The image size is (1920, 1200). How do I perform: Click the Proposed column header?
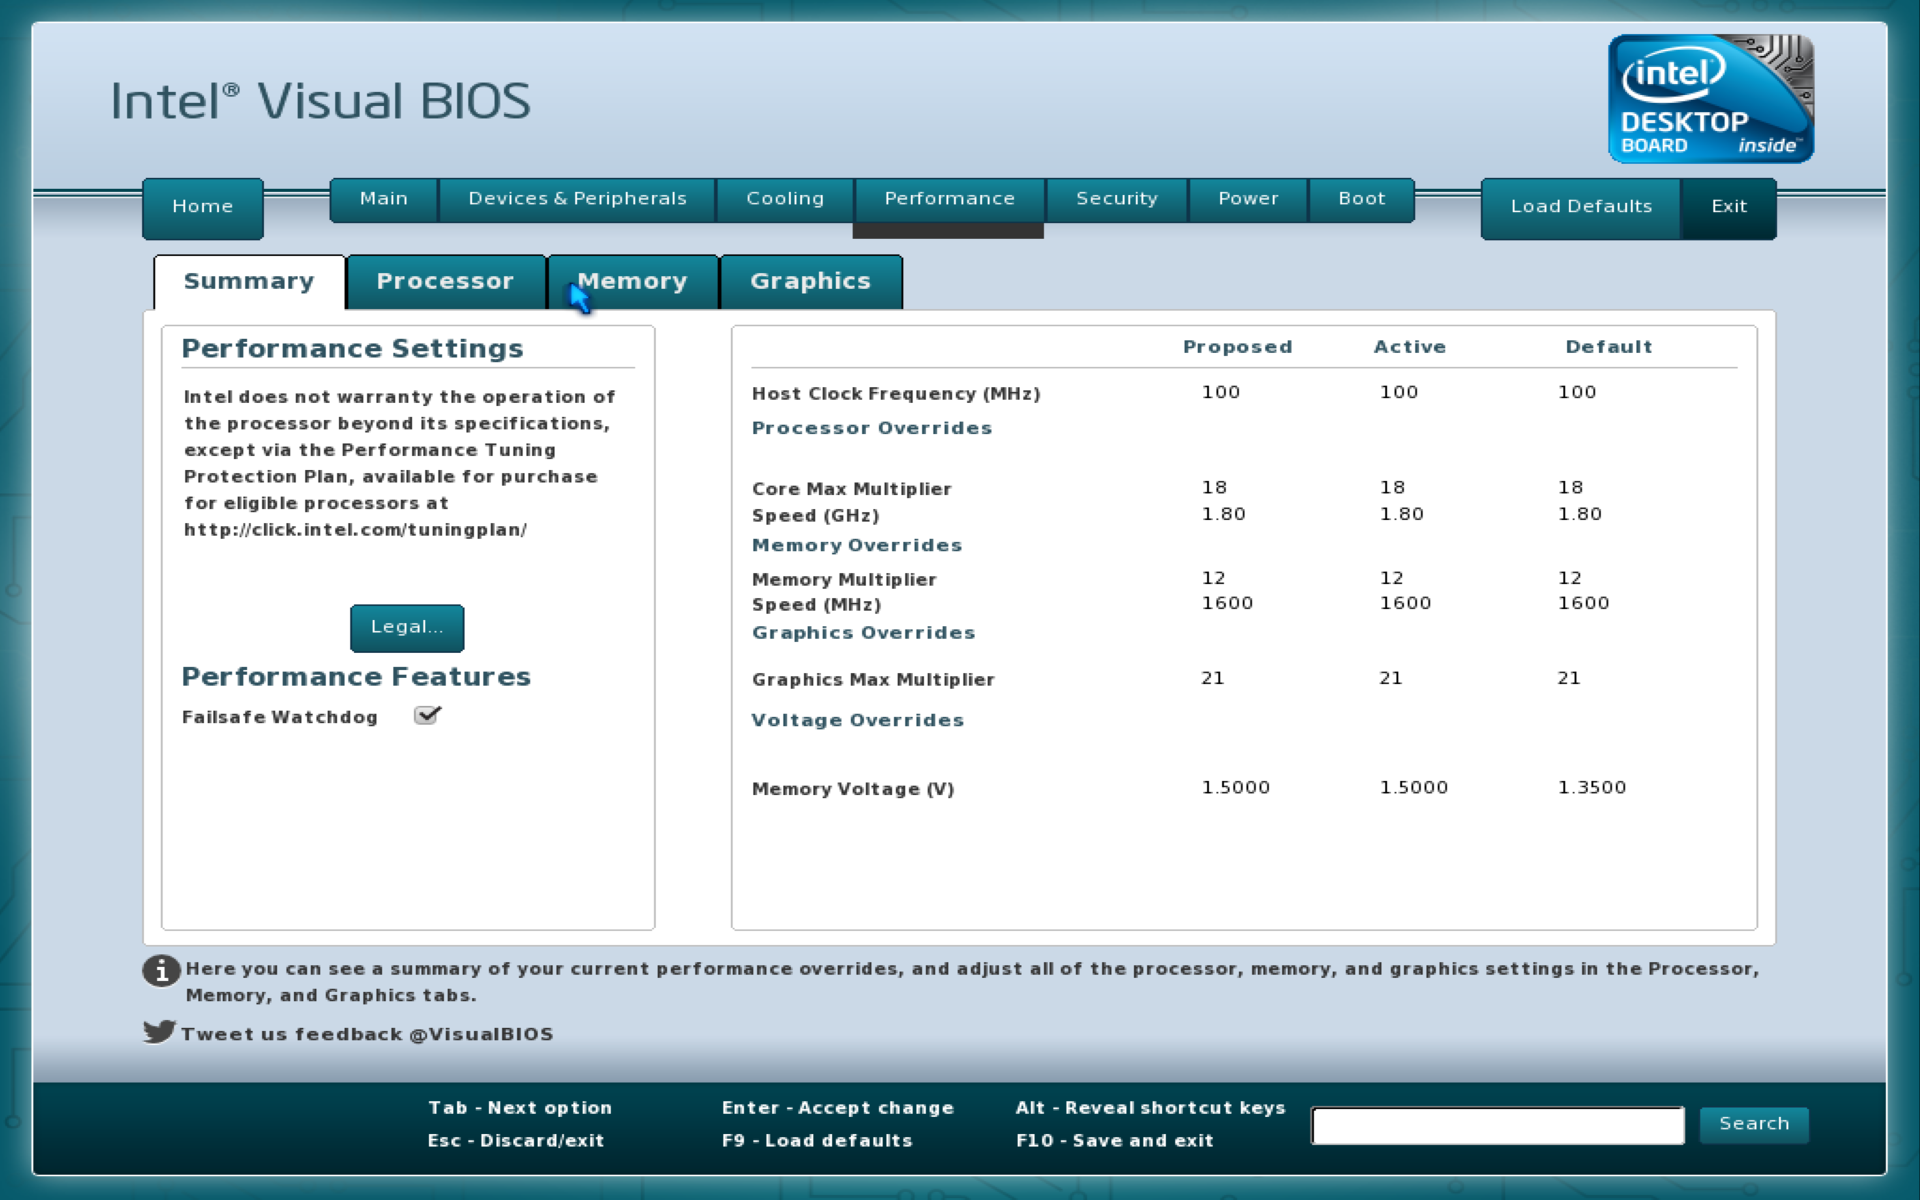tap(1238, 347)
